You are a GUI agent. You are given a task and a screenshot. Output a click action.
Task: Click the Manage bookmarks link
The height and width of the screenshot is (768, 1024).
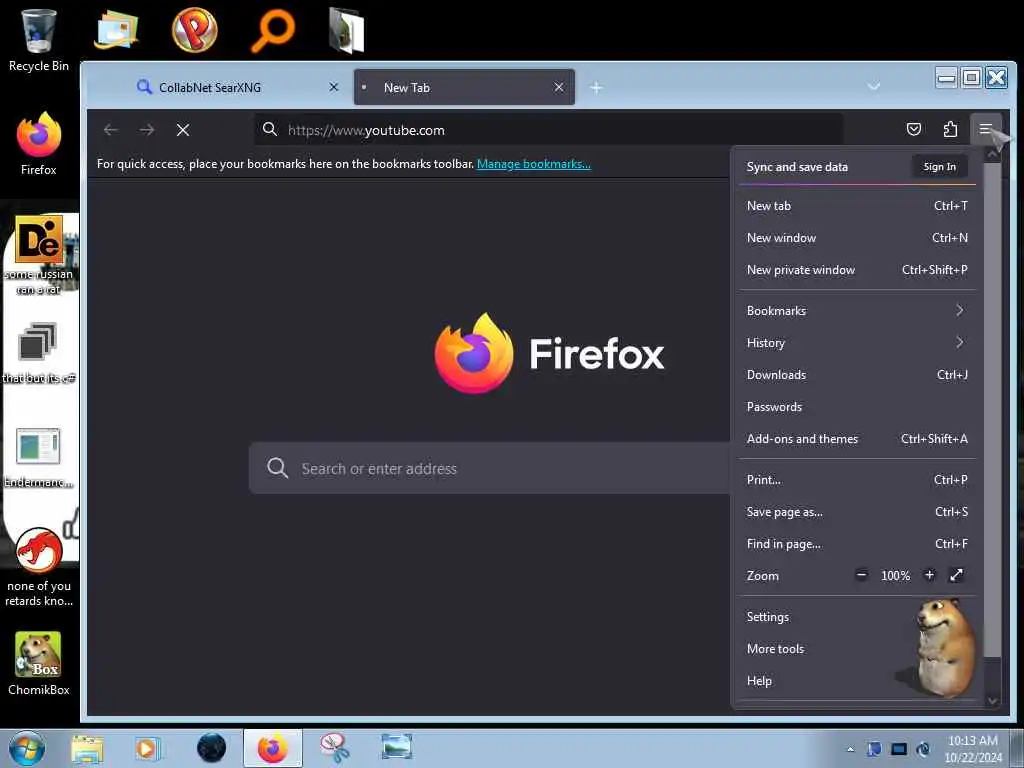(x=534, y=164)
